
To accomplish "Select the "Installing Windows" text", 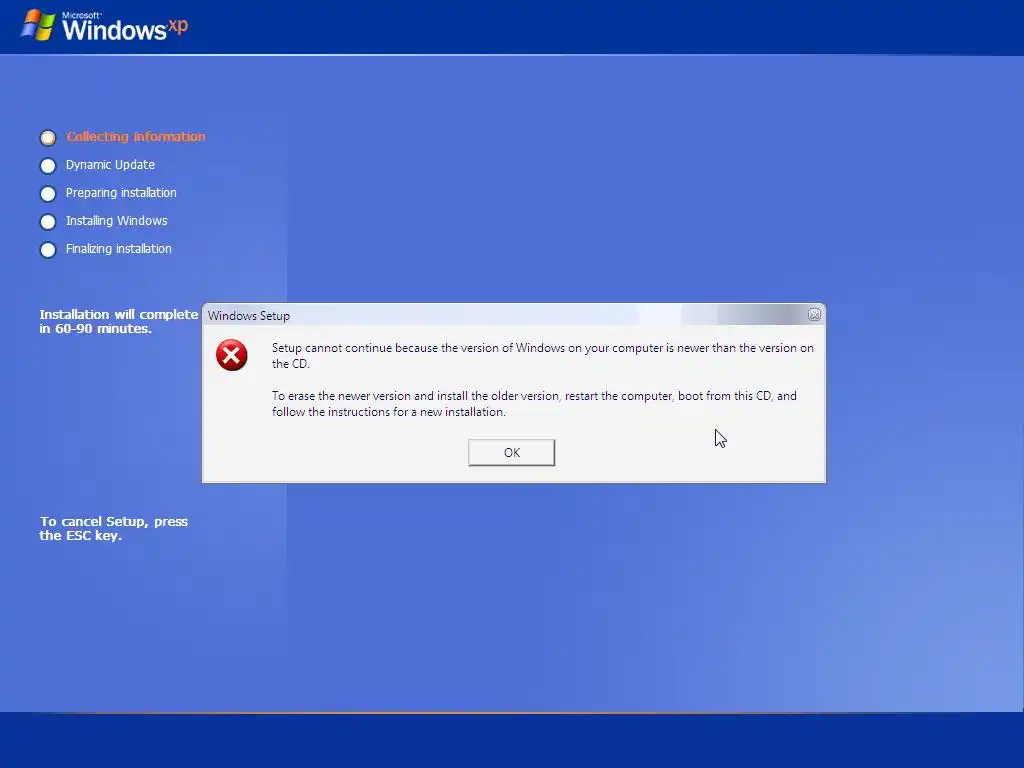I will pos(116,221).
